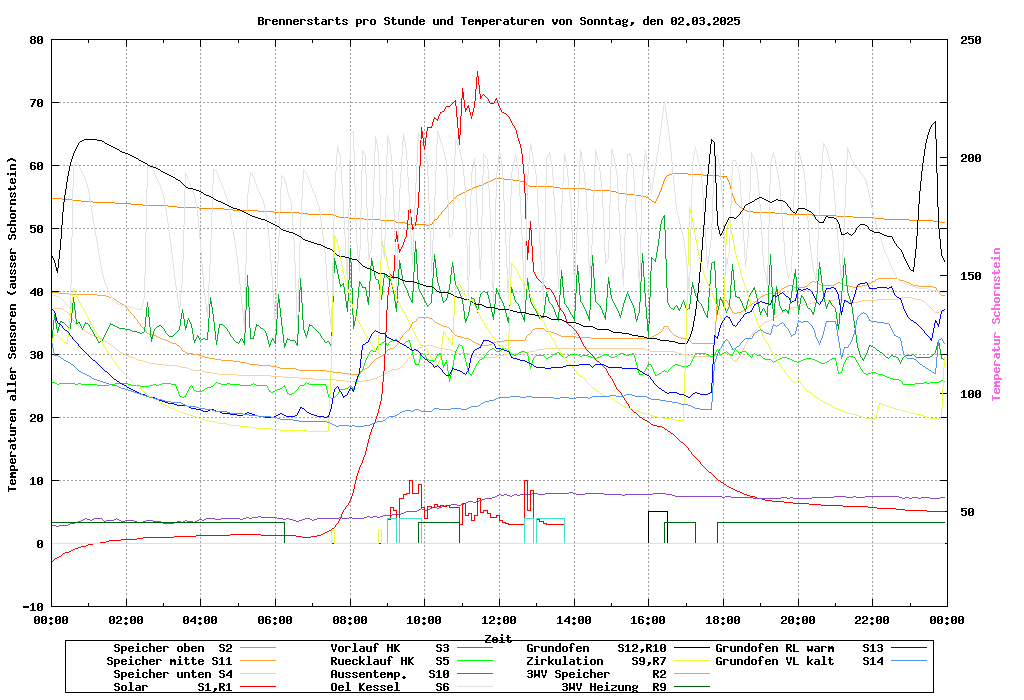Click the Grundofen S12,R10 legend entry
Viewport: 1024px width, 700px height.
click(595, 648)
